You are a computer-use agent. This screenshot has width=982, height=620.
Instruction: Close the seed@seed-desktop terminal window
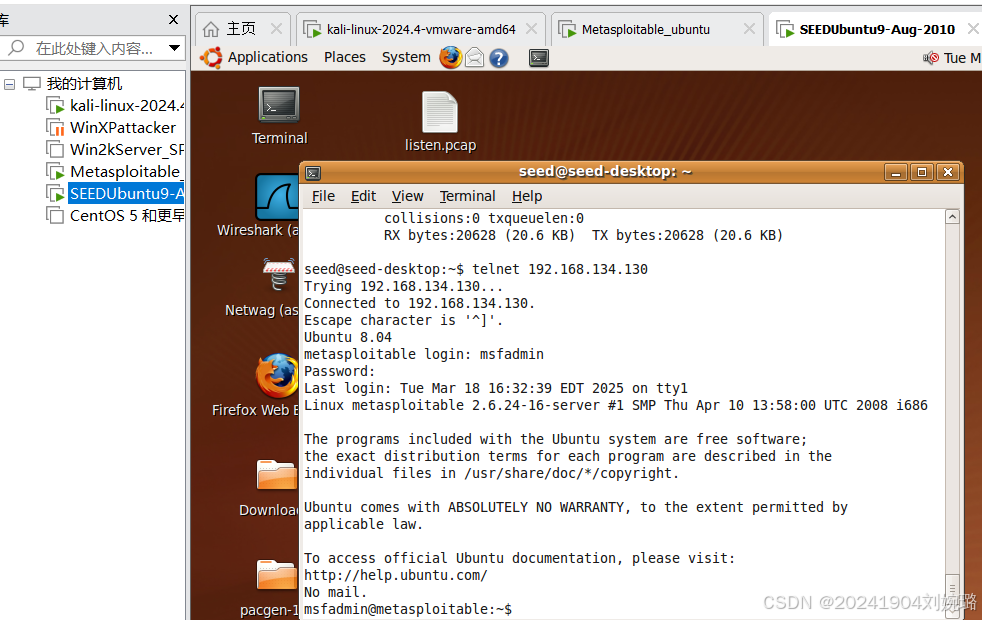pos(948,172)
